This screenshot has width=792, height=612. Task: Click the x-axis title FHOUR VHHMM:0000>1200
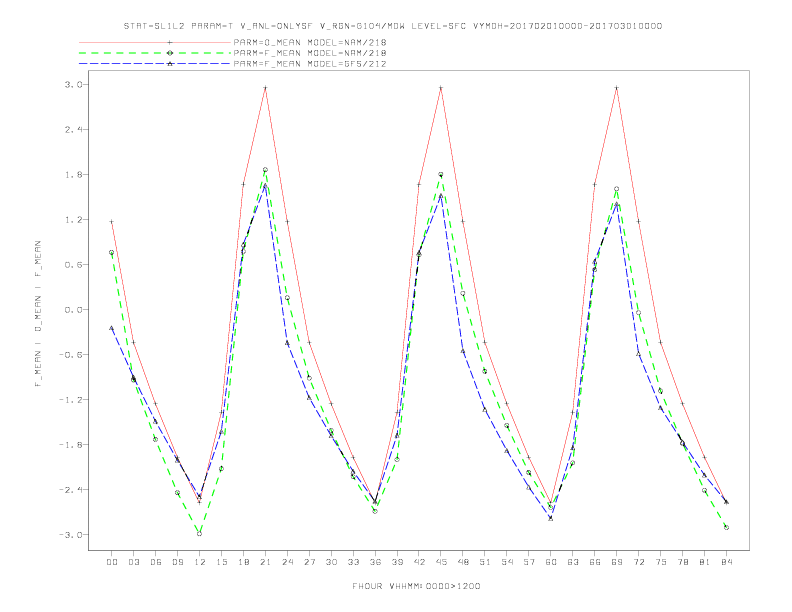point(416,586)
